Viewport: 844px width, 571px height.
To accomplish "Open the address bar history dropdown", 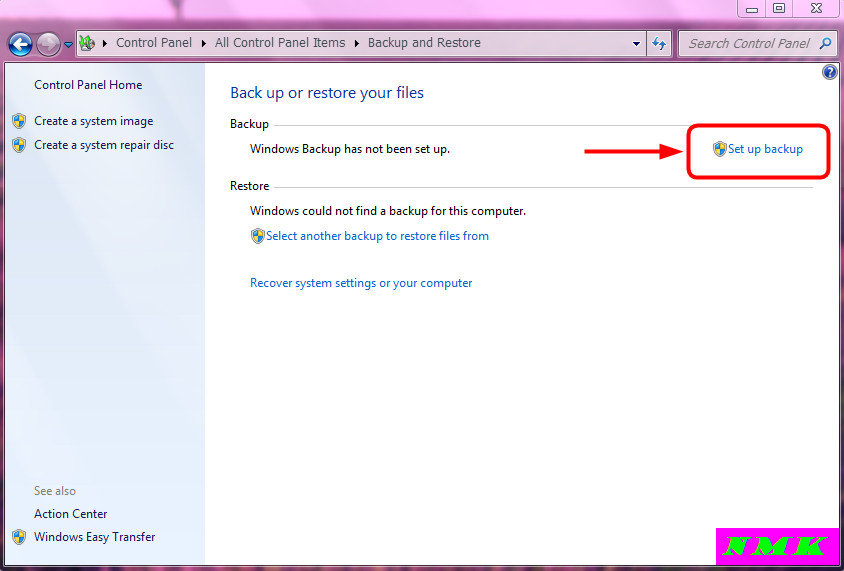I will click(x=636, y=44).
